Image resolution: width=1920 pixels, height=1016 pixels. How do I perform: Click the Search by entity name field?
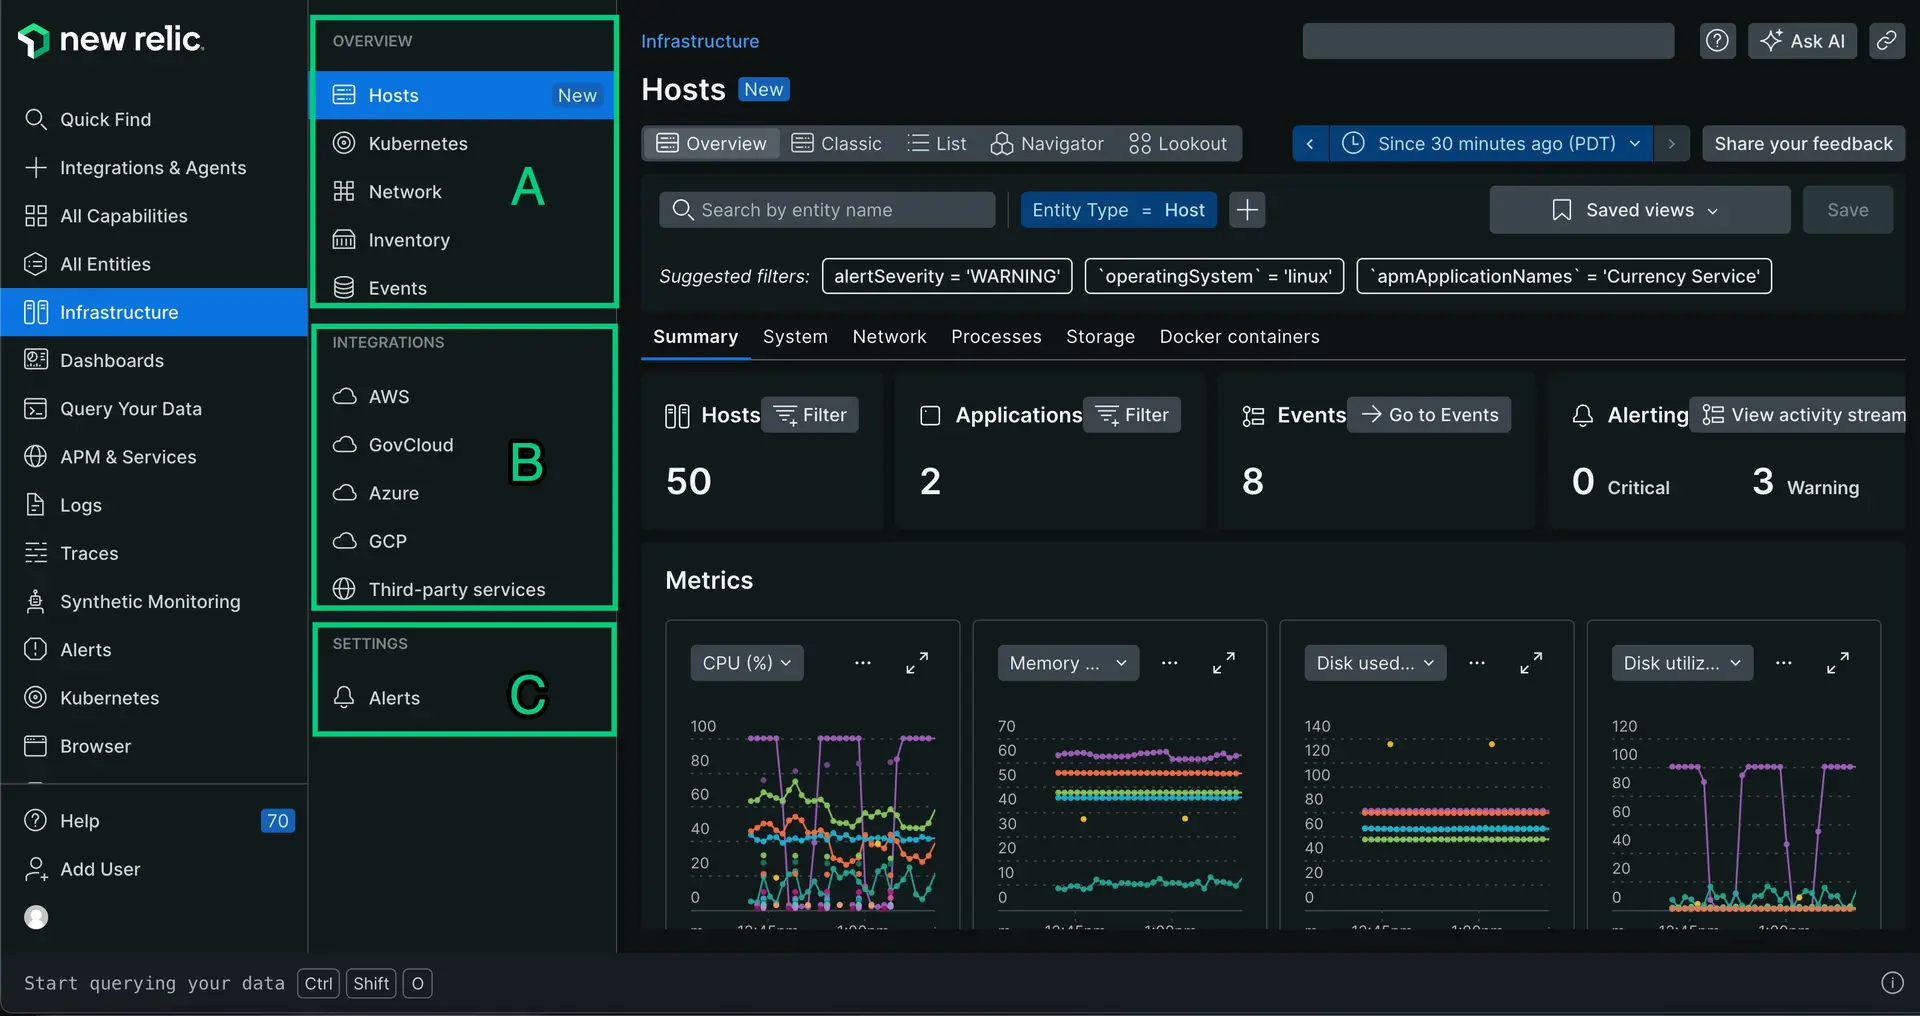pos(827,210)
